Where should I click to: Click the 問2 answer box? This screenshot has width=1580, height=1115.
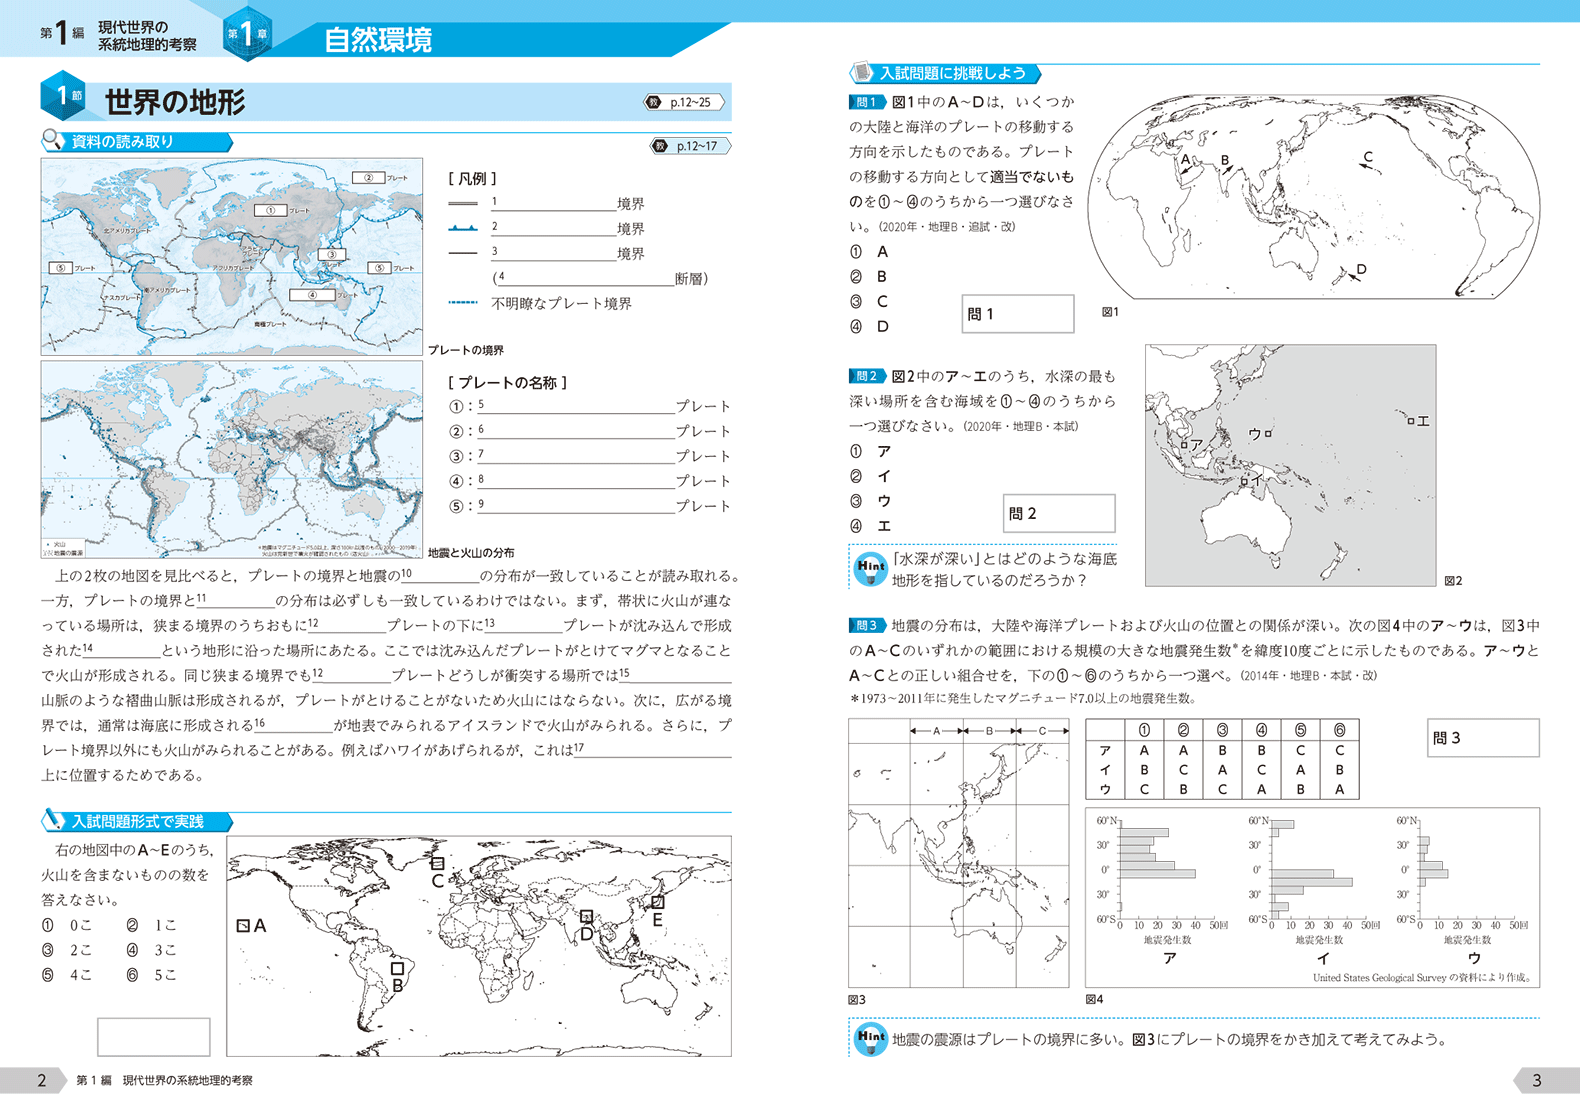pos(1059,513)
